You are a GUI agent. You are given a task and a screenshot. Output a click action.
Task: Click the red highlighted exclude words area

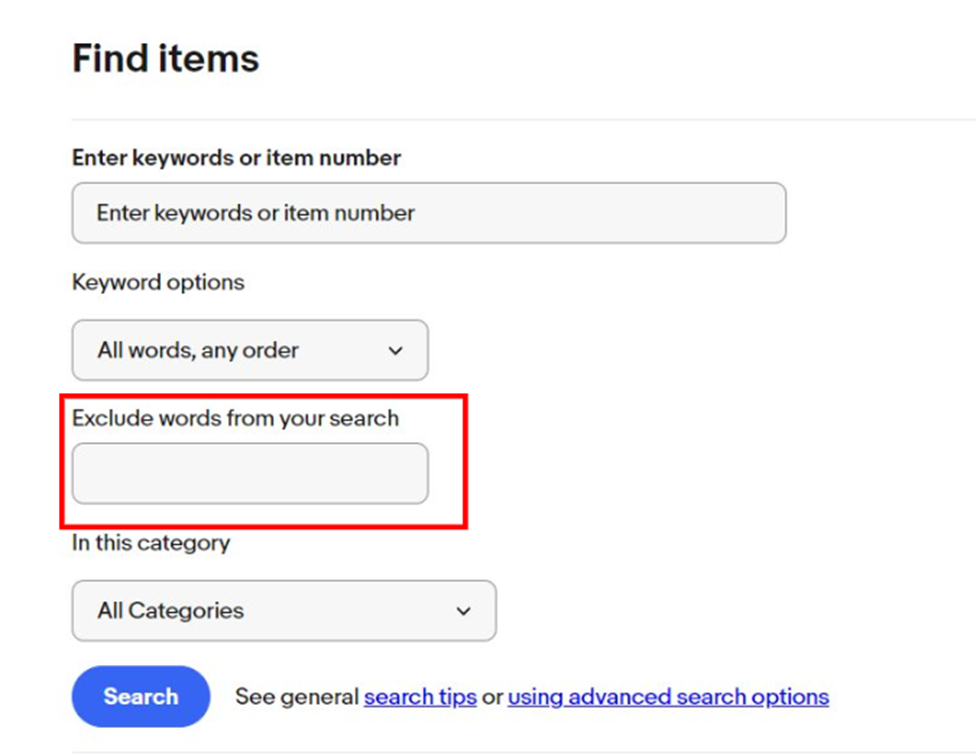264,461
